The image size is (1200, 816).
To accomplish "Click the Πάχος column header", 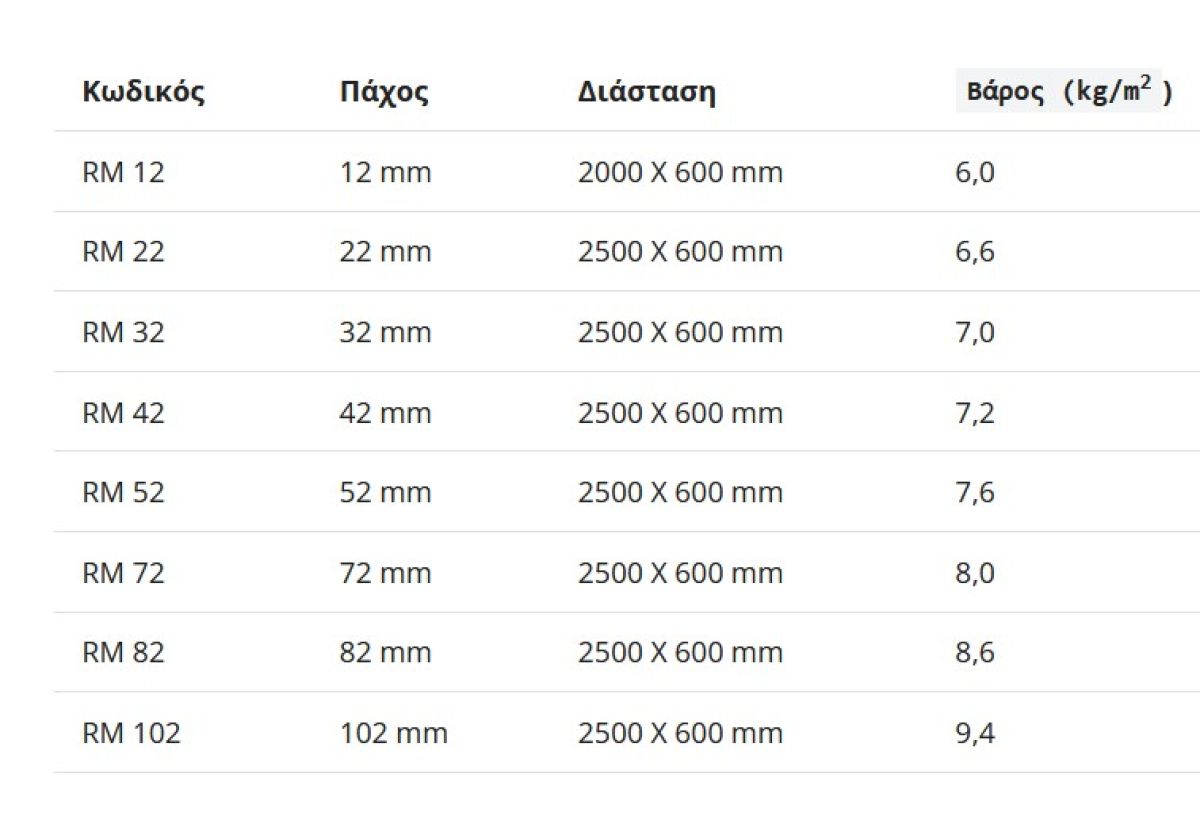I will pyautogui.click(x=384, y=93).
